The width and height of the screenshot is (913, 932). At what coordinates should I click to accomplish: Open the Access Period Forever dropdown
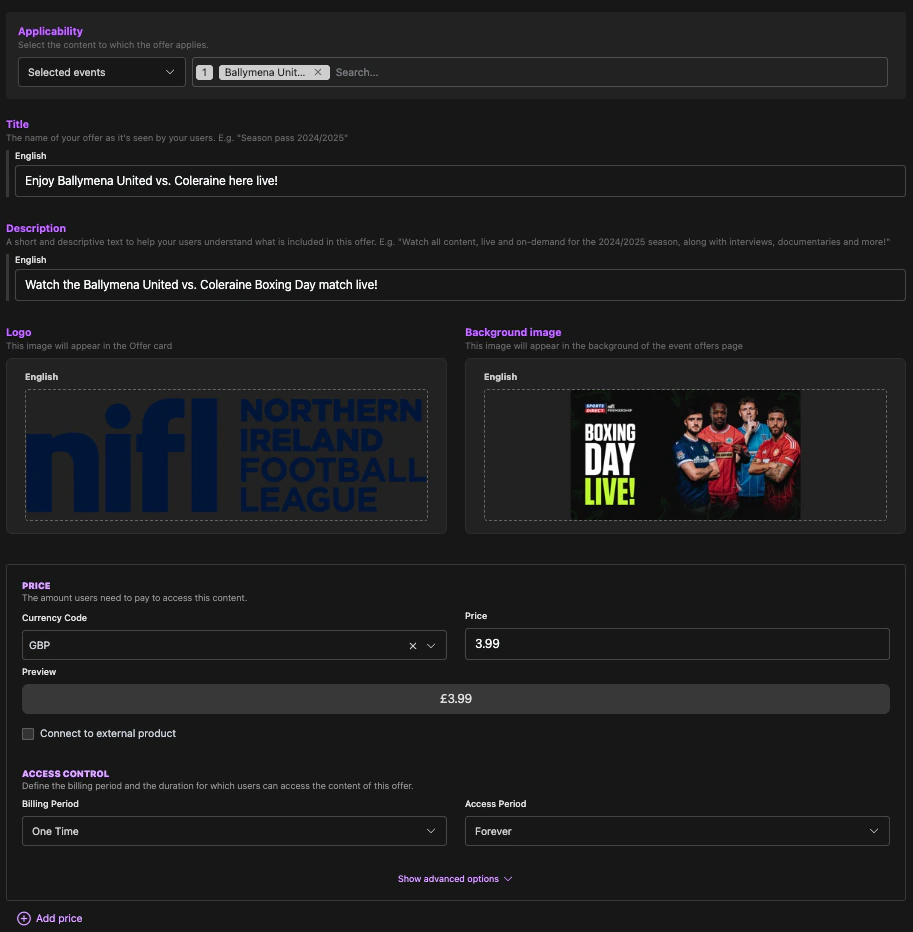point(677,831)
